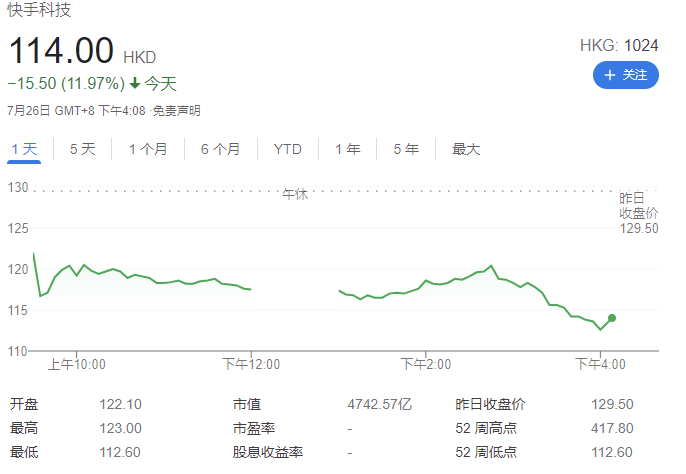
Task: Click the green current-price dot on chart
Action: coord(612,318)
